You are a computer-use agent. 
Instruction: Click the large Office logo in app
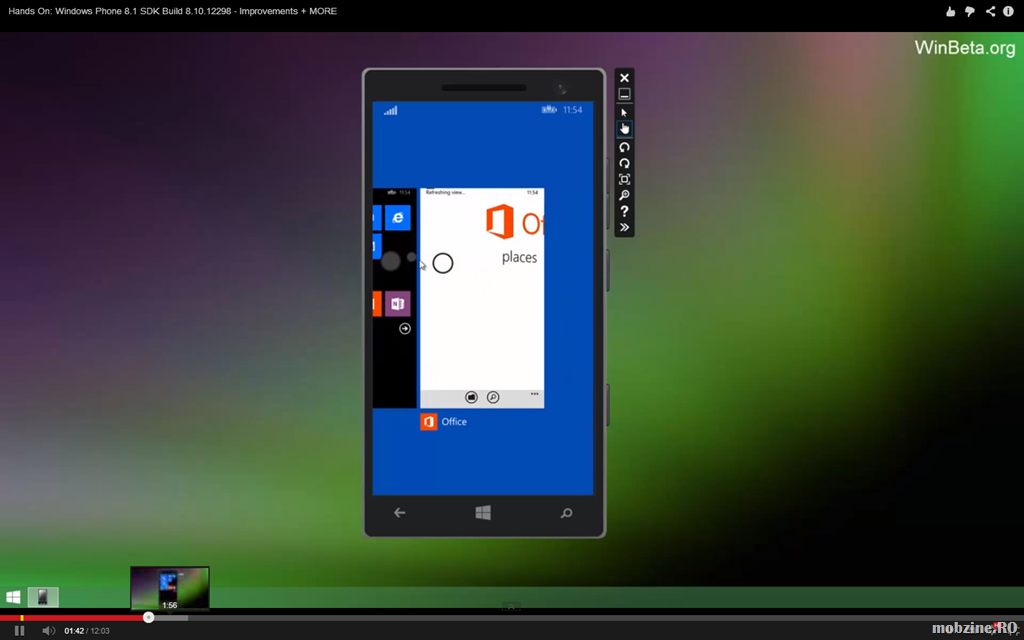(x=500, y=222)
